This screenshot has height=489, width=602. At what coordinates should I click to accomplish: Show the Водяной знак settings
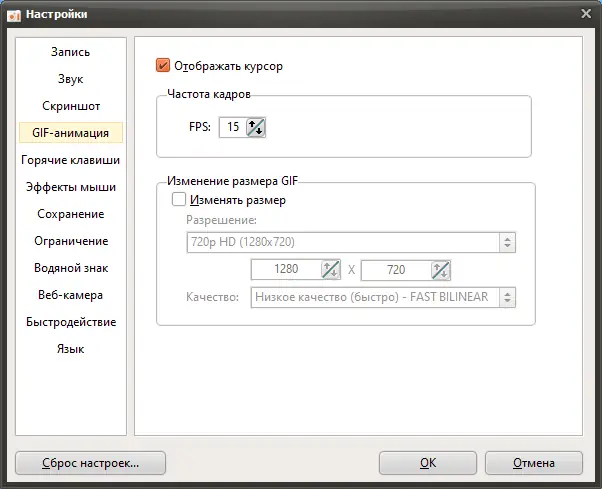tap(70, 268)
